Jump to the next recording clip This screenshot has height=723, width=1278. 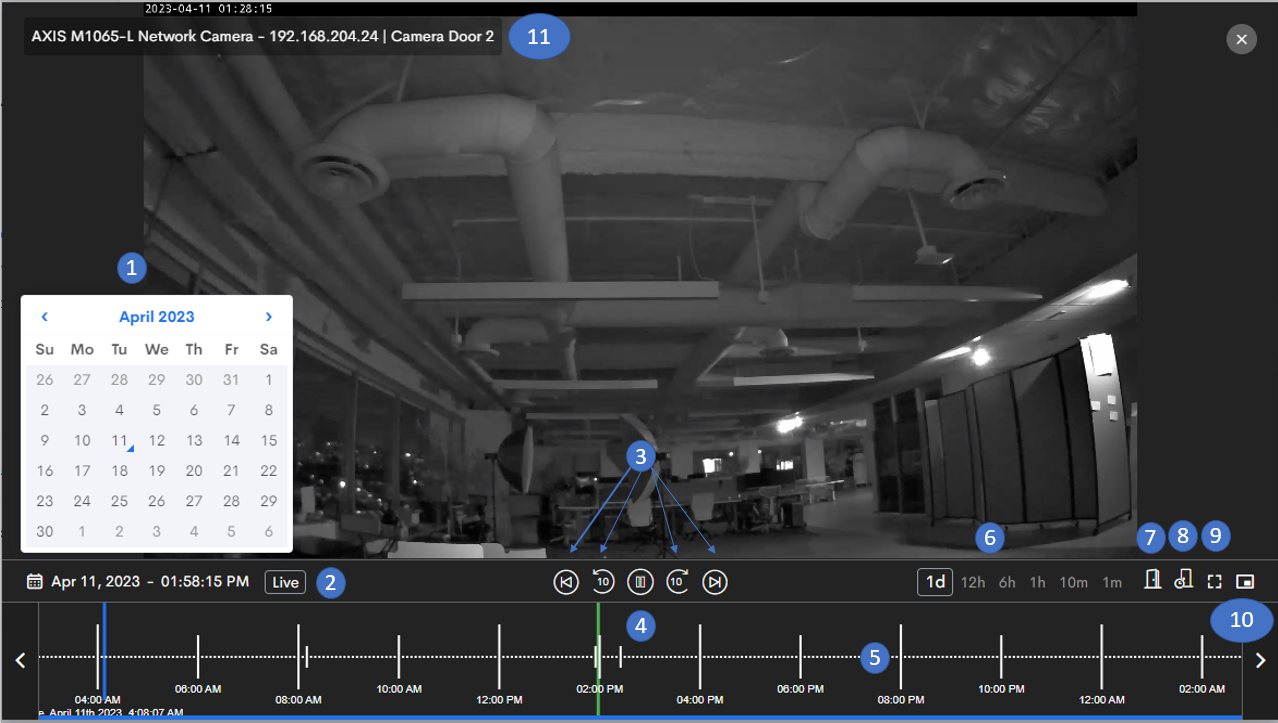(x=715, y=582)
